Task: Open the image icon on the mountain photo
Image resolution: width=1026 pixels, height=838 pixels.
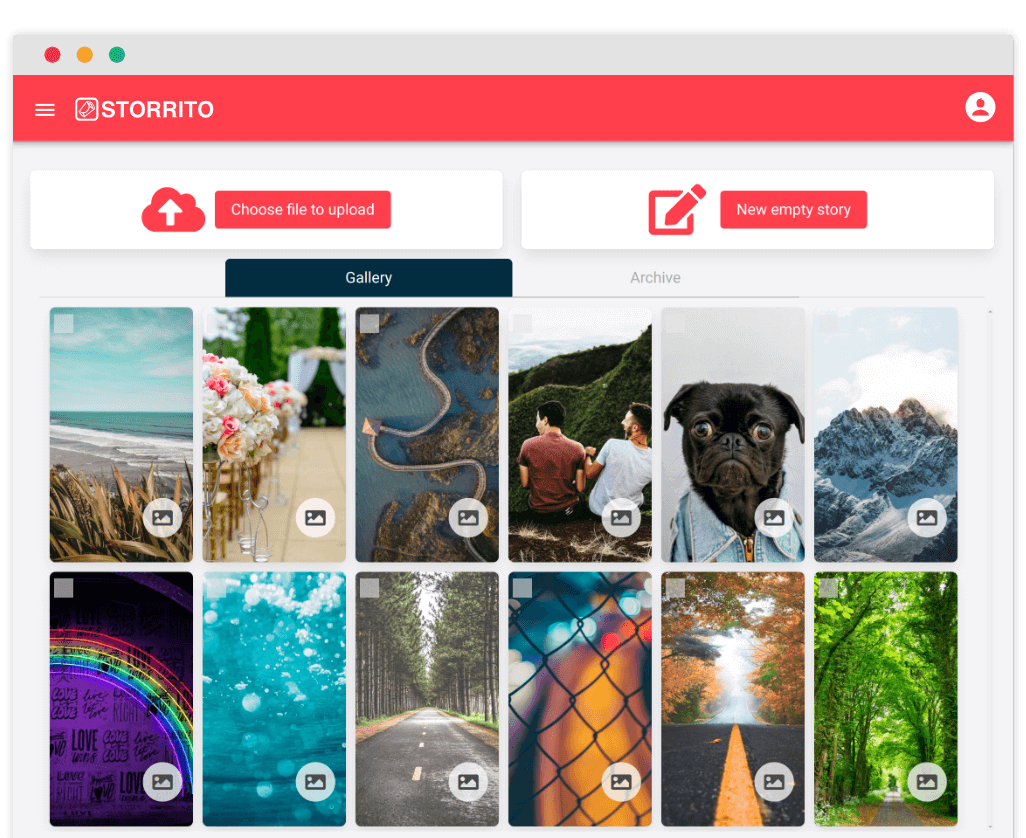Action: click(x=927, y=518)
